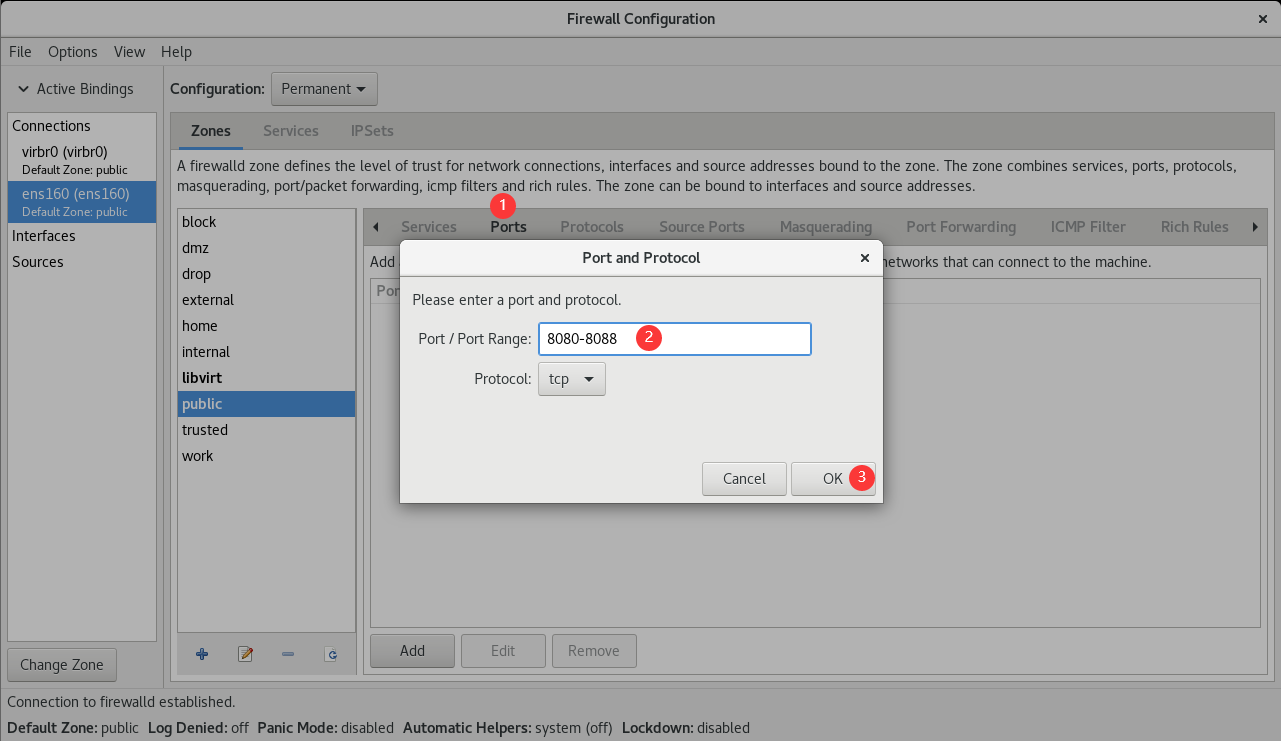Select the Masquerading tab
The height and width of the screenshot is (741, 1281).
pos(826,227)
